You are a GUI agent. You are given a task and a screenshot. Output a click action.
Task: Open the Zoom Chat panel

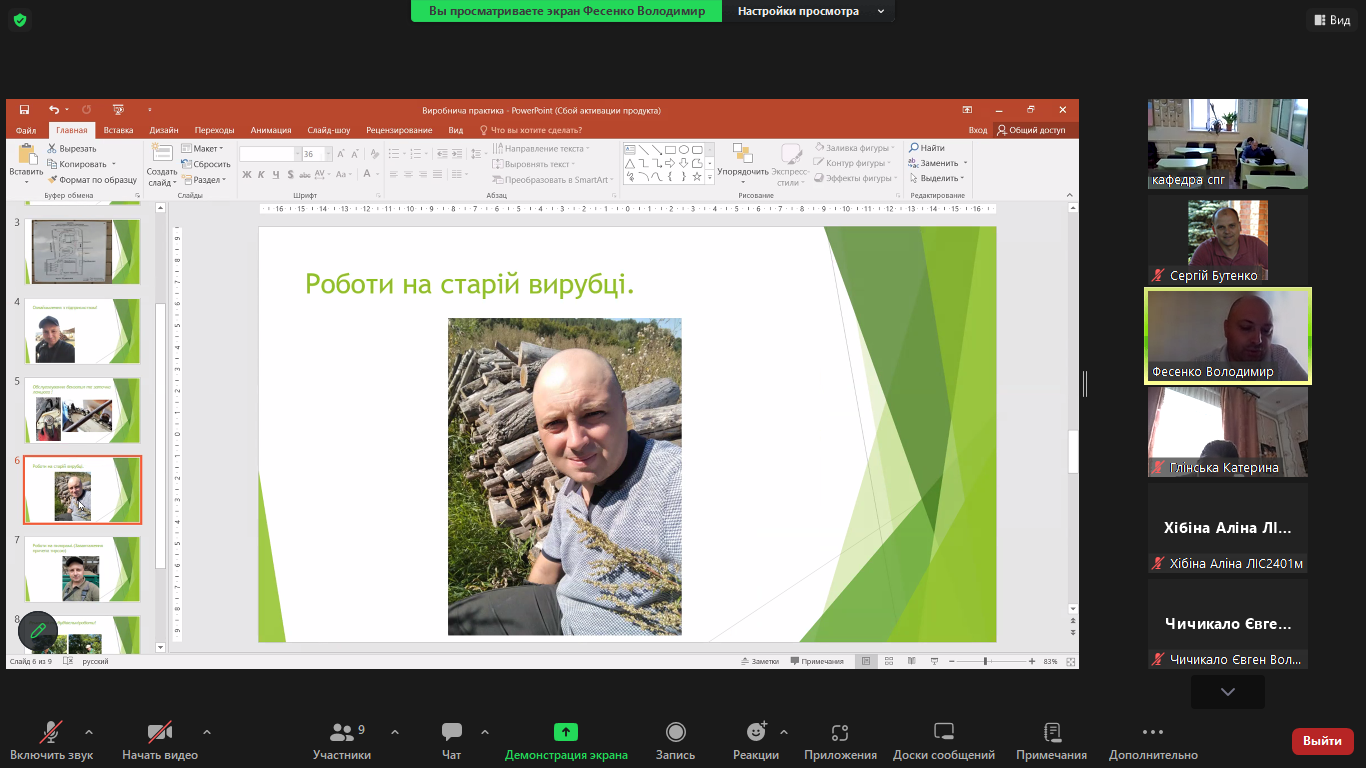click(451, 733)
